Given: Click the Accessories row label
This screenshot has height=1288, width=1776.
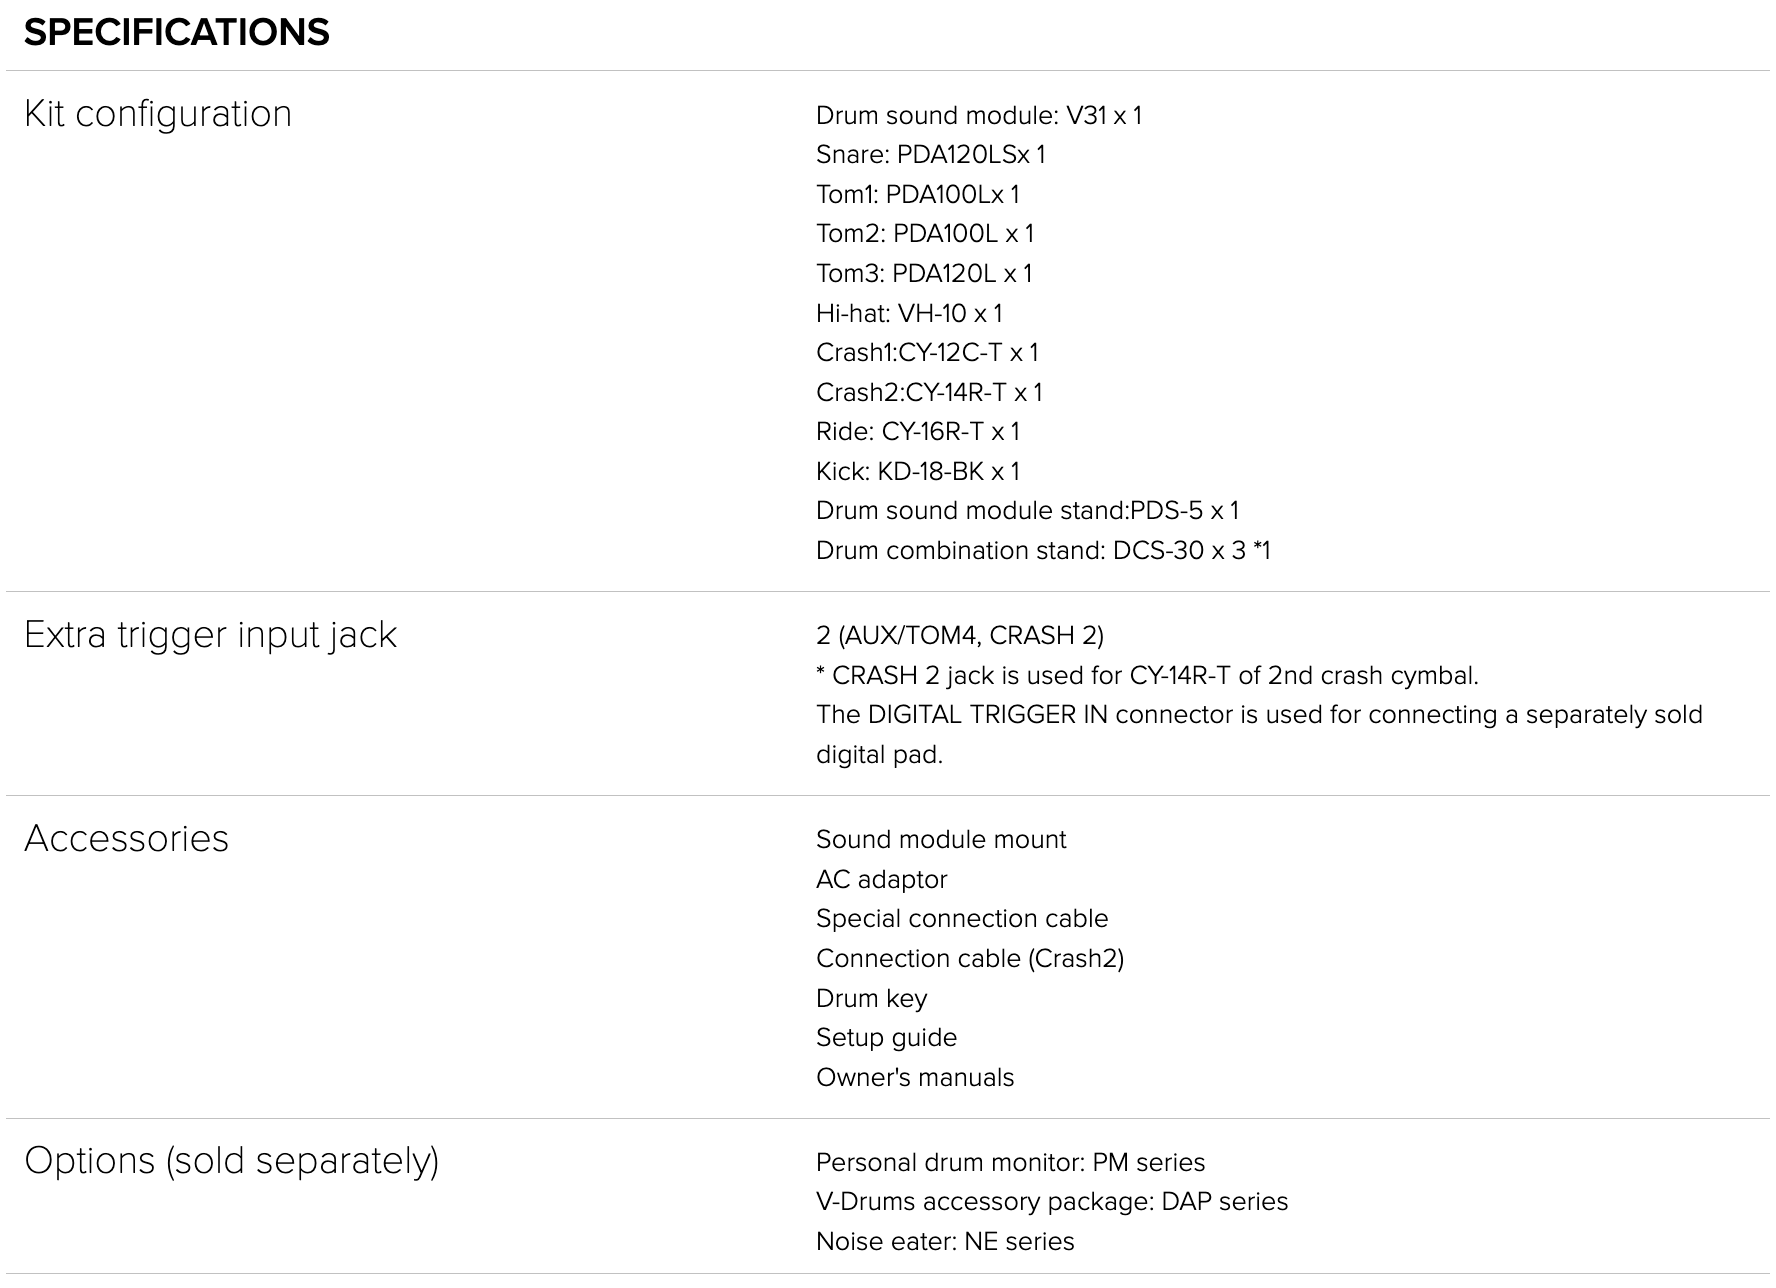Looking at the screenshot, I should click(126, 839).
